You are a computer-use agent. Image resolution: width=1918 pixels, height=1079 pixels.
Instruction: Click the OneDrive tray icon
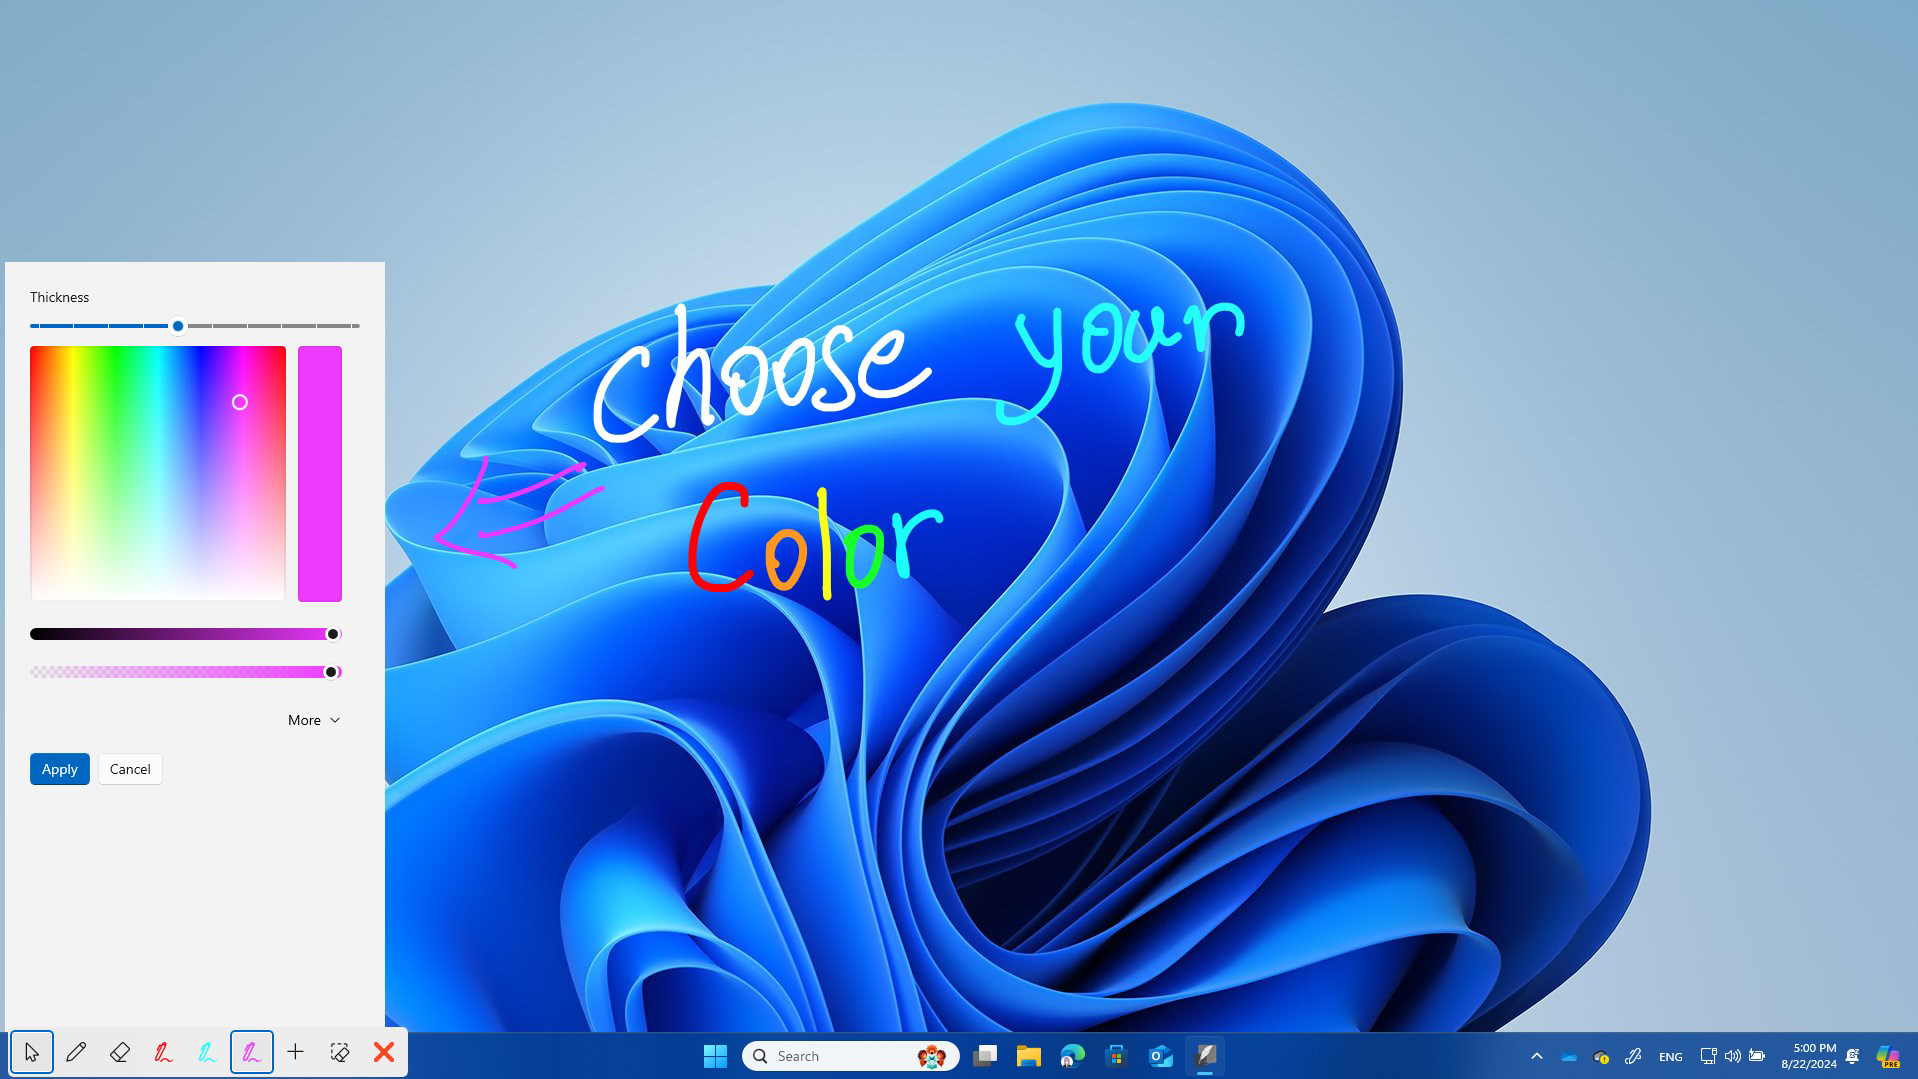[1569, 1056]
